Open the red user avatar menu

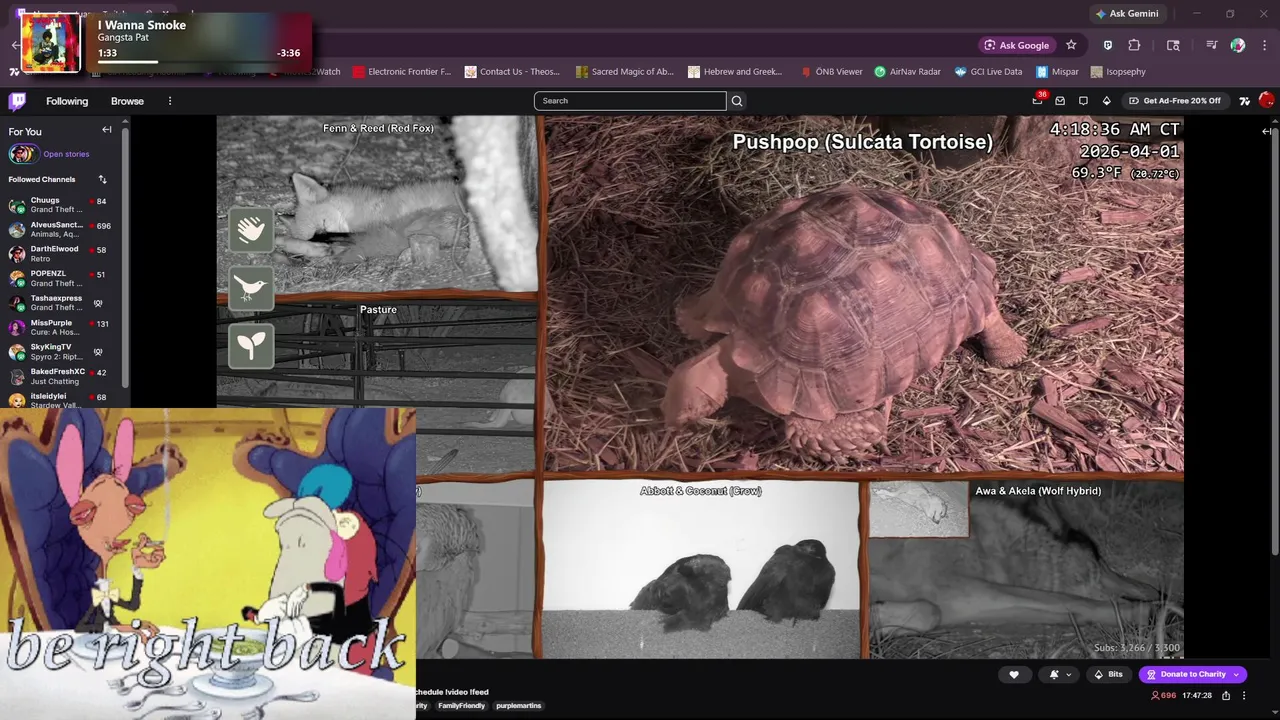(x=1267, y=100)
